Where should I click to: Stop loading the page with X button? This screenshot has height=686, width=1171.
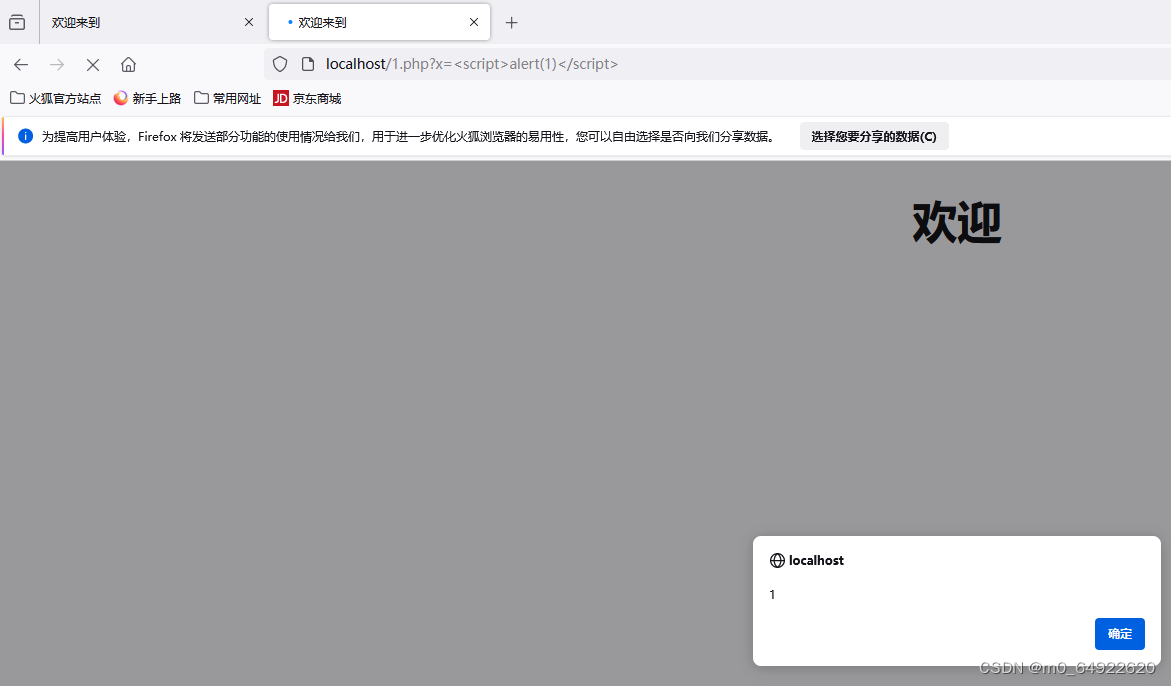click(93, 65)
